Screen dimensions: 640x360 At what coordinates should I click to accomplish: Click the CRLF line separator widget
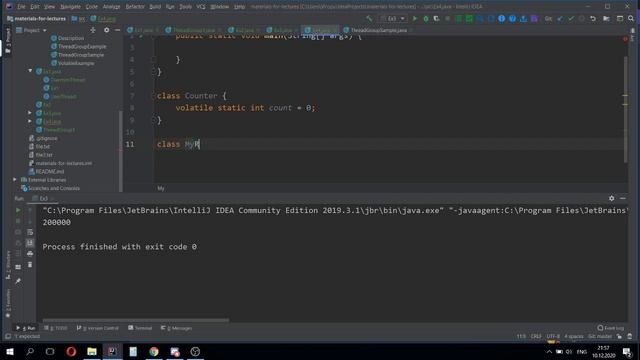pyautogui.click(x=536, y=337)
